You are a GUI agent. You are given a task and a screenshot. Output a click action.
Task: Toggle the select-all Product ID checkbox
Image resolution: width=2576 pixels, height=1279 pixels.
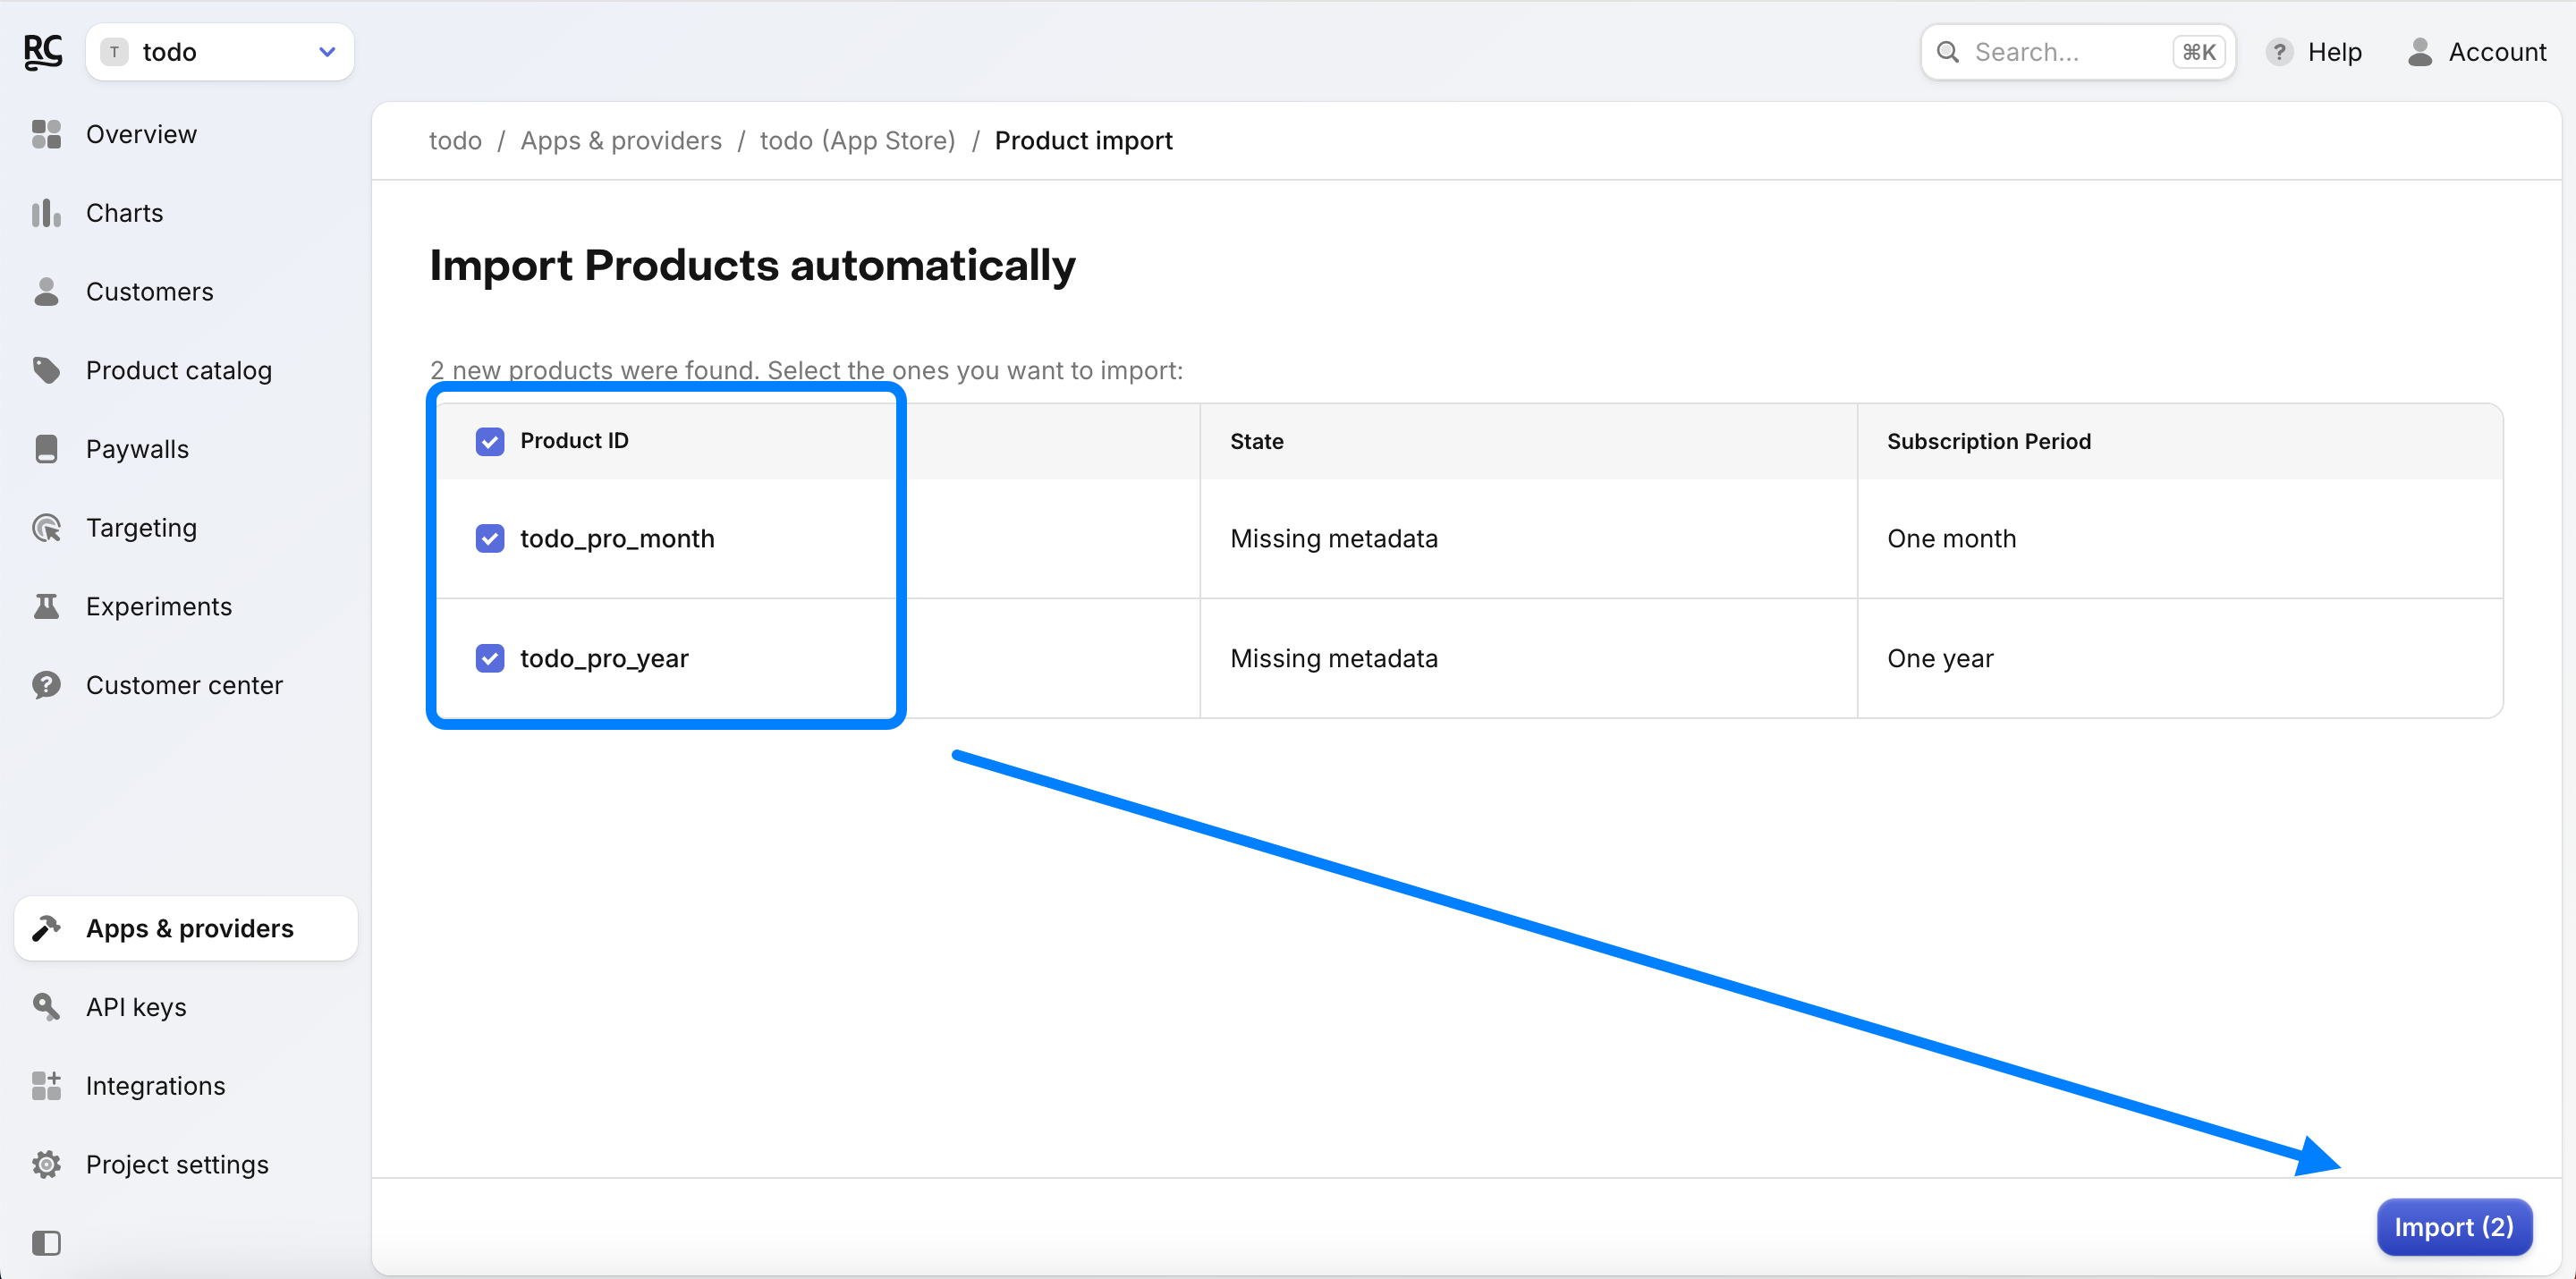tap(490, 441)
